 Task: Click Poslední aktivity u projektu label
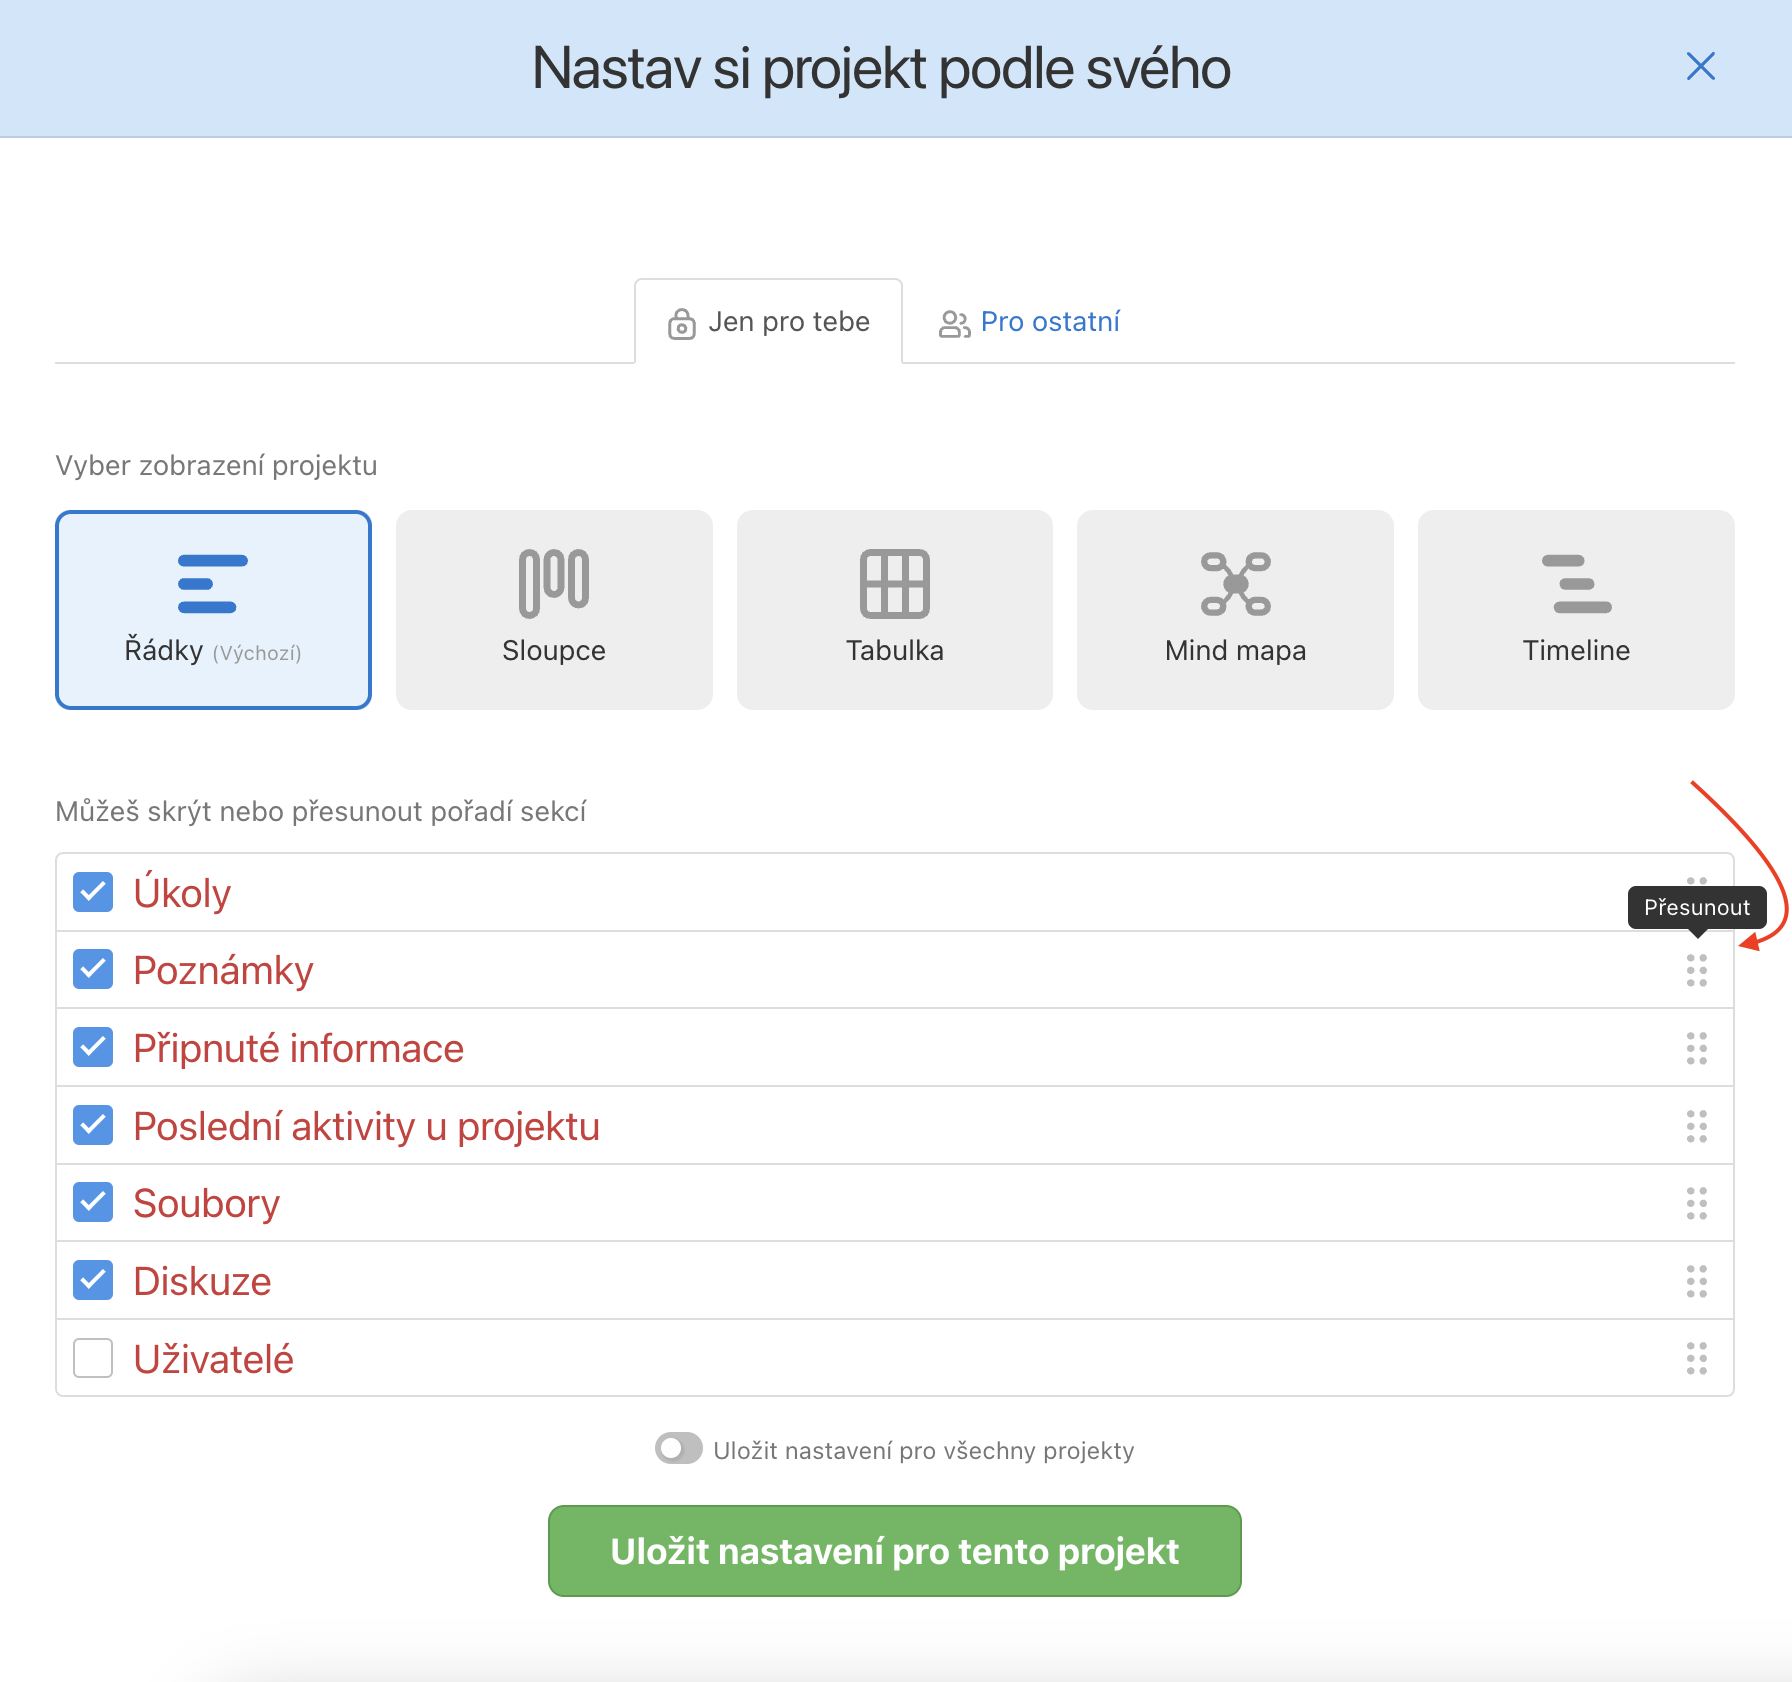(x=366, y=1127)
